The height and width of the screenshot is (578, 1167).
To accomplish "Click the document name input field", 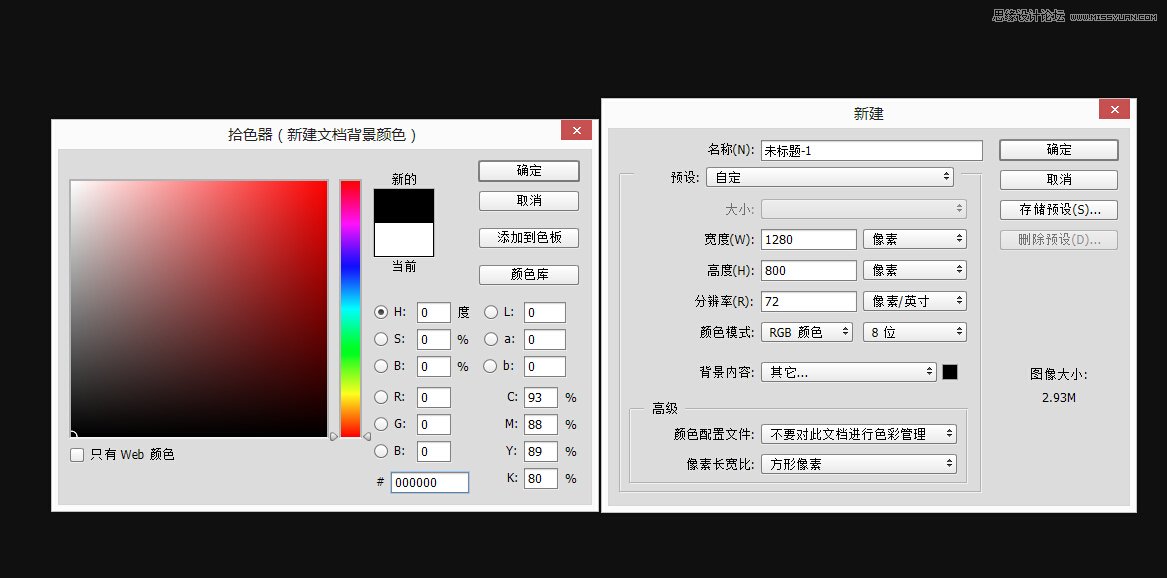I will click(x=871, y=150).
